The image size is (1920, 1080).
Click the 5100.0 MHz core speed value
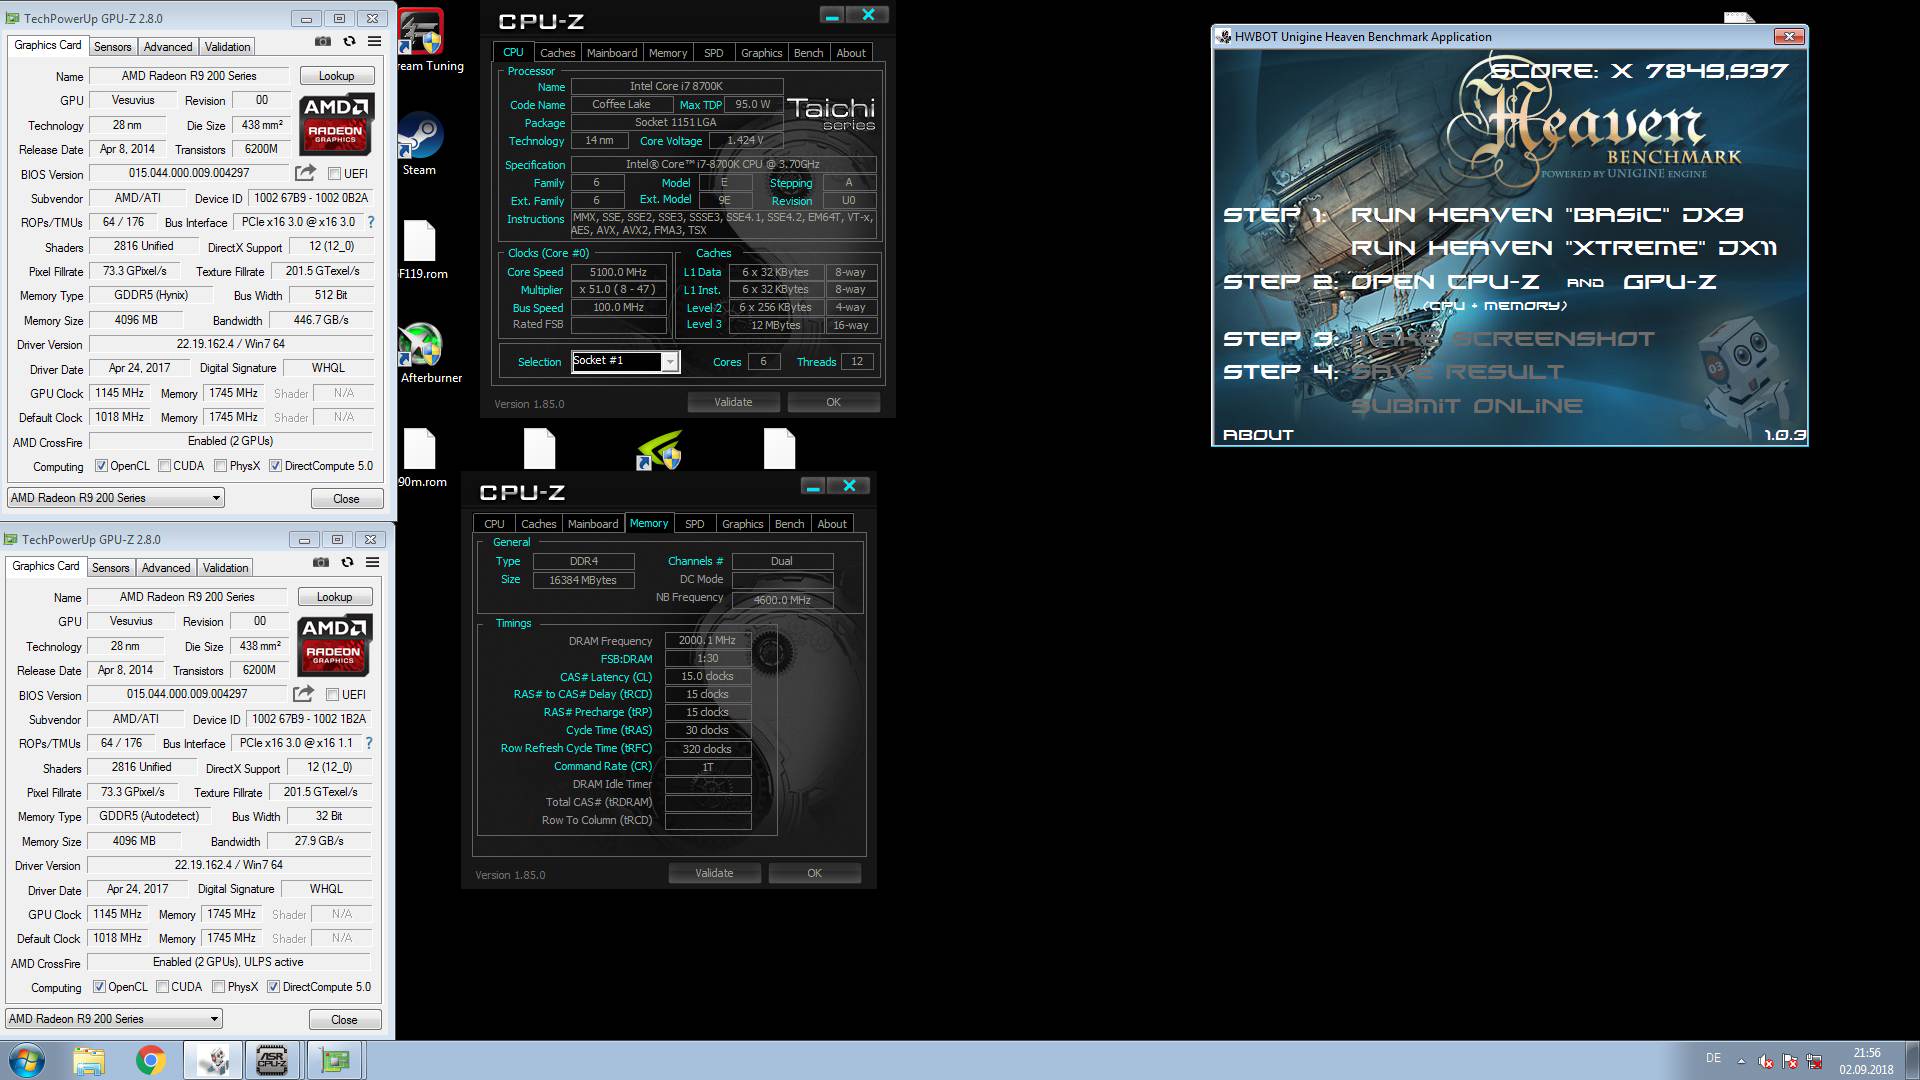(x=618, y=272)
